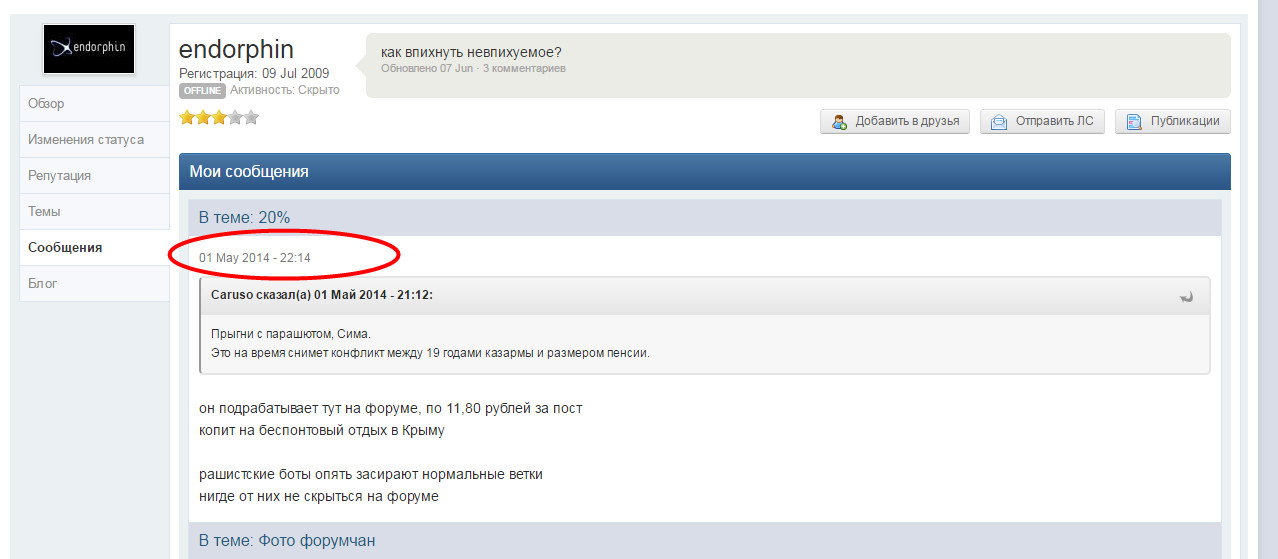The image size is (1278, 559).
Task: Click the add-friend user icon
Action: pyautogui.click(x=840, y=122)
